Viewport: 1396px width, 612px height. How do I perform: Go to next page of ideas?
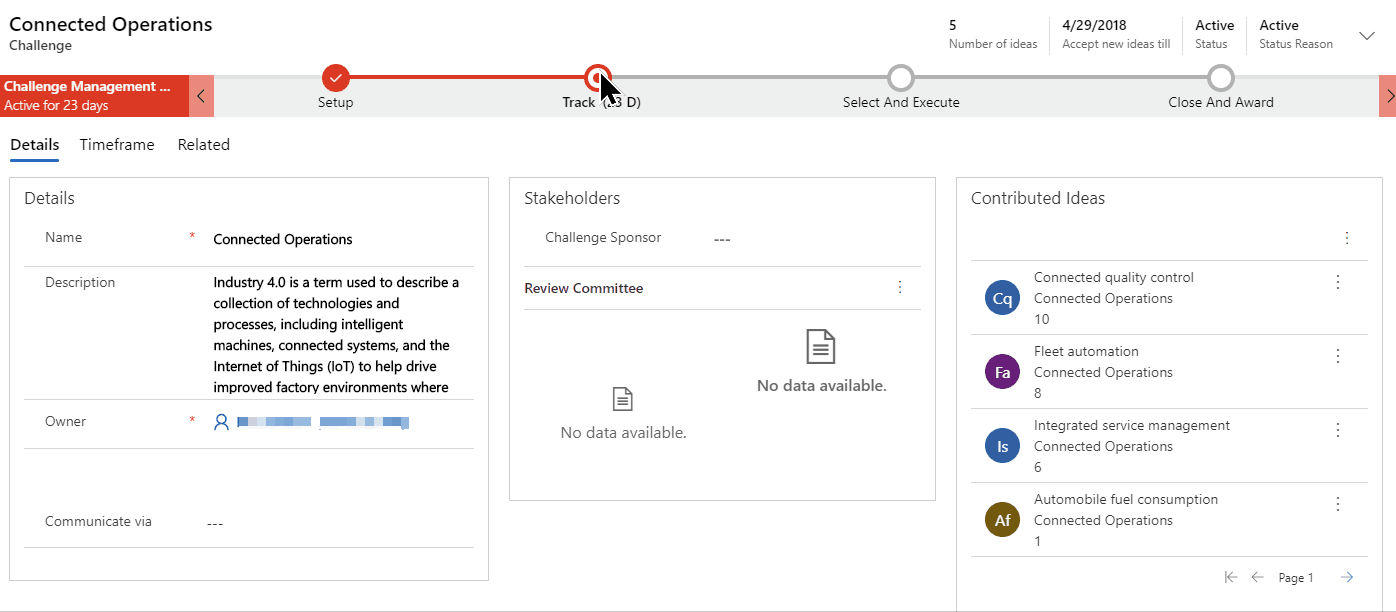pyautogui.click(x=1347, y=577)
